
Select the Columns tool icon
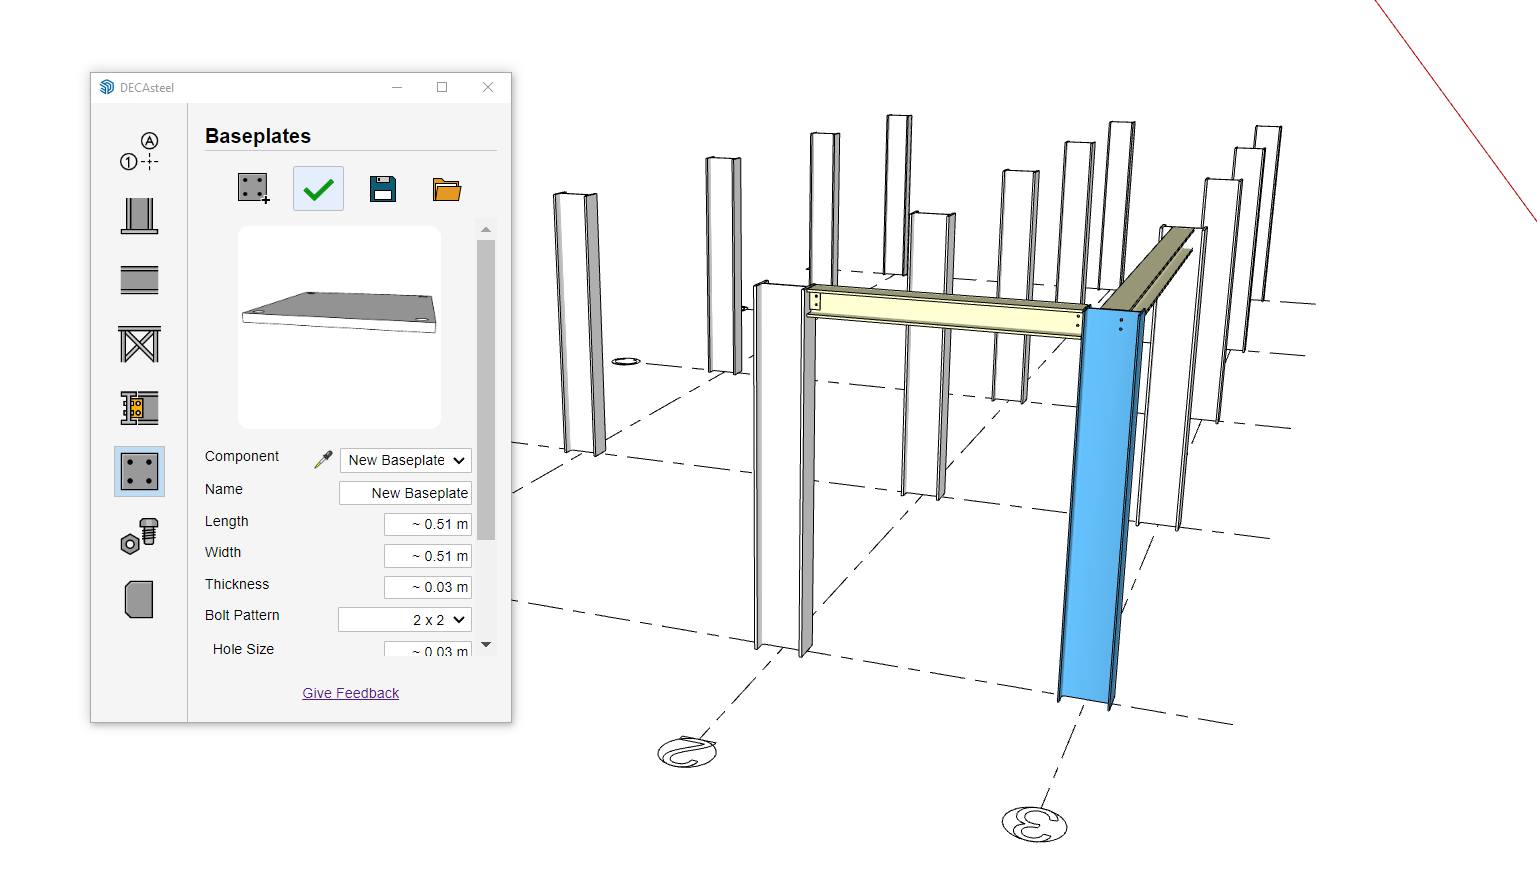pyautogui.click(x=139, y=216)
